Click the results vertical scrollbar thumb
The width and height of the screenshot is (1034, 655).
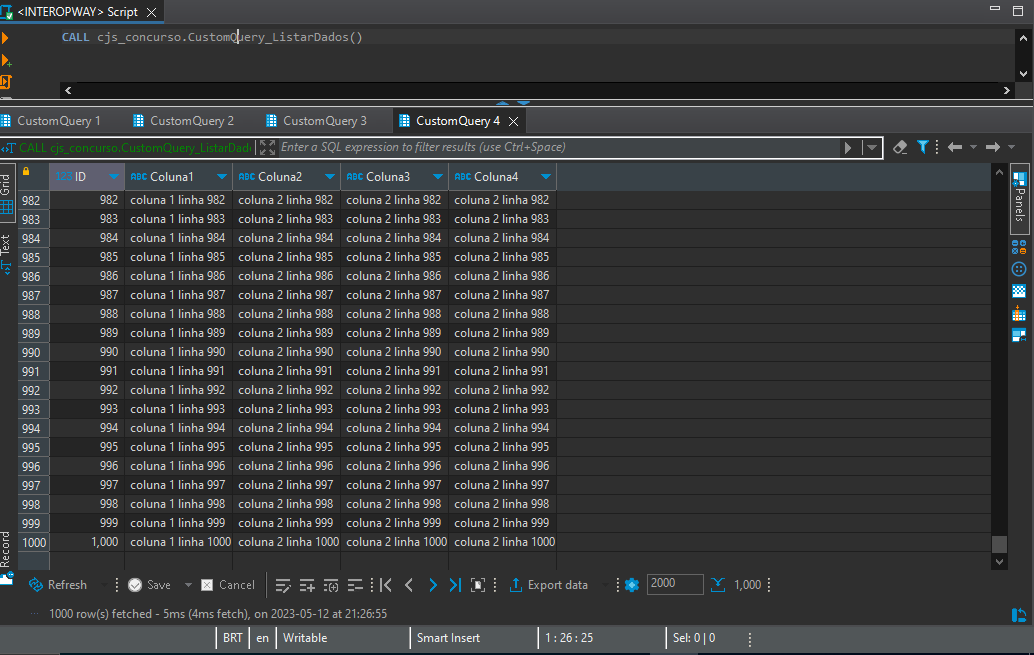[x=998, y=543]
